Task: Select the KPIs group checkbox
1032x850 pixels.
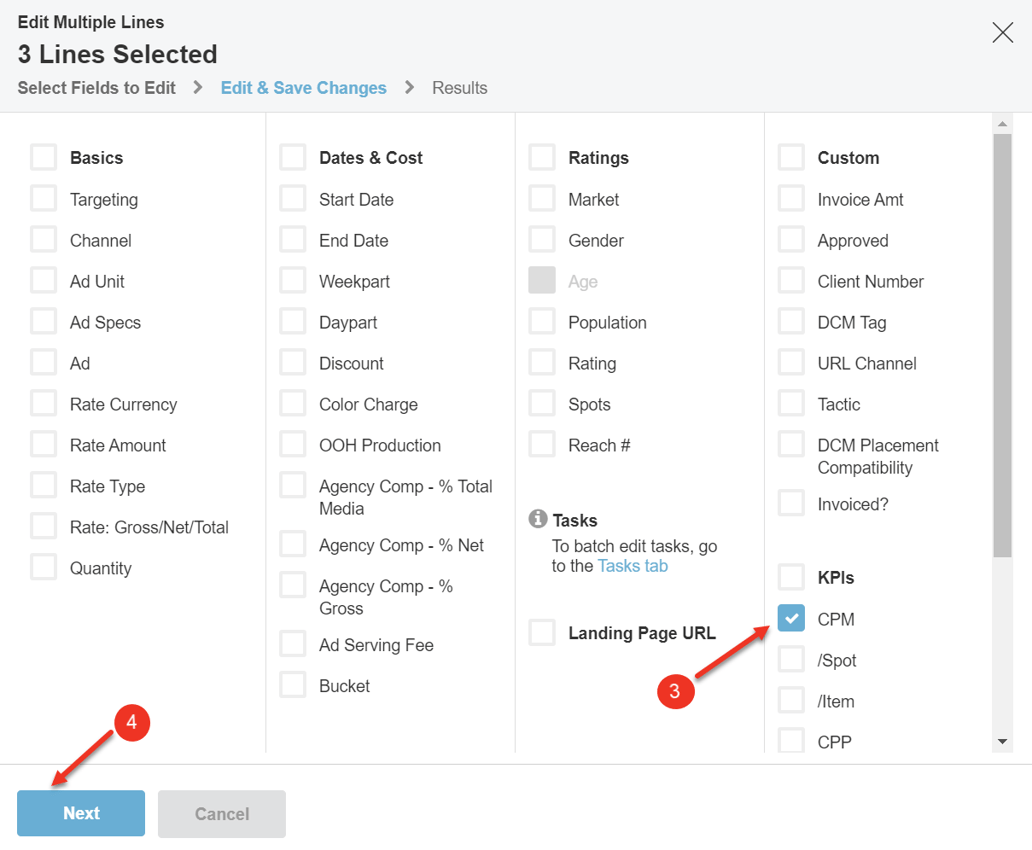Action: 791,577
